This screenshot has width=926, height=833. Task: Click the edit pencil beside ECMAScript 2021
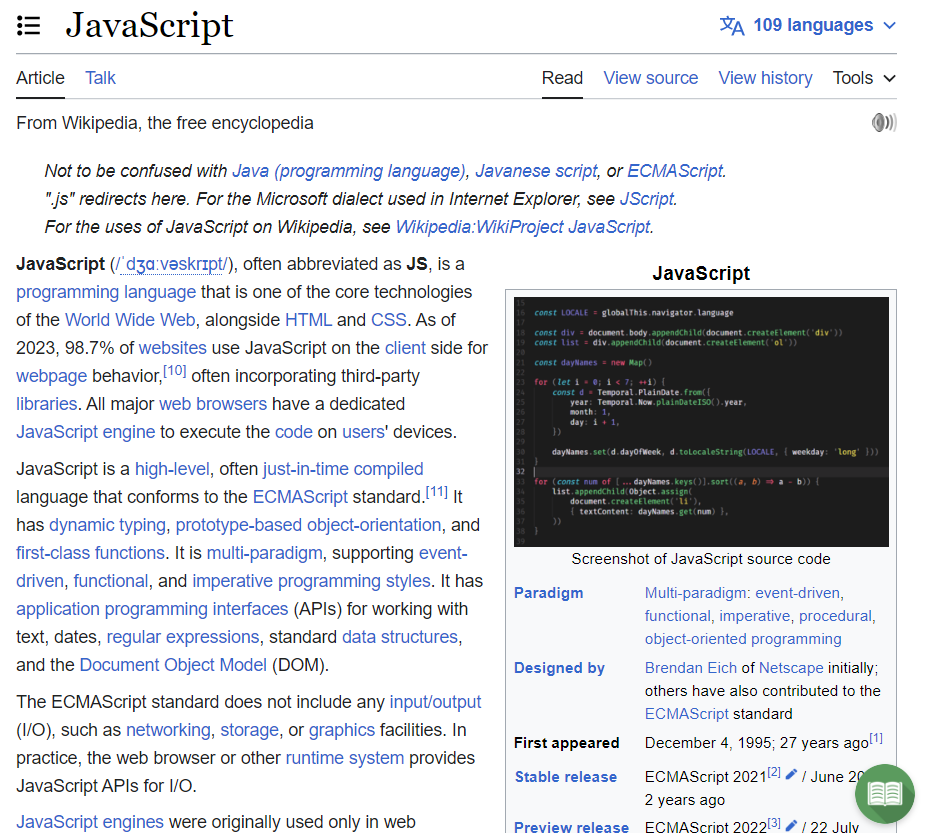pyautogui.click(x=791, y=775)
